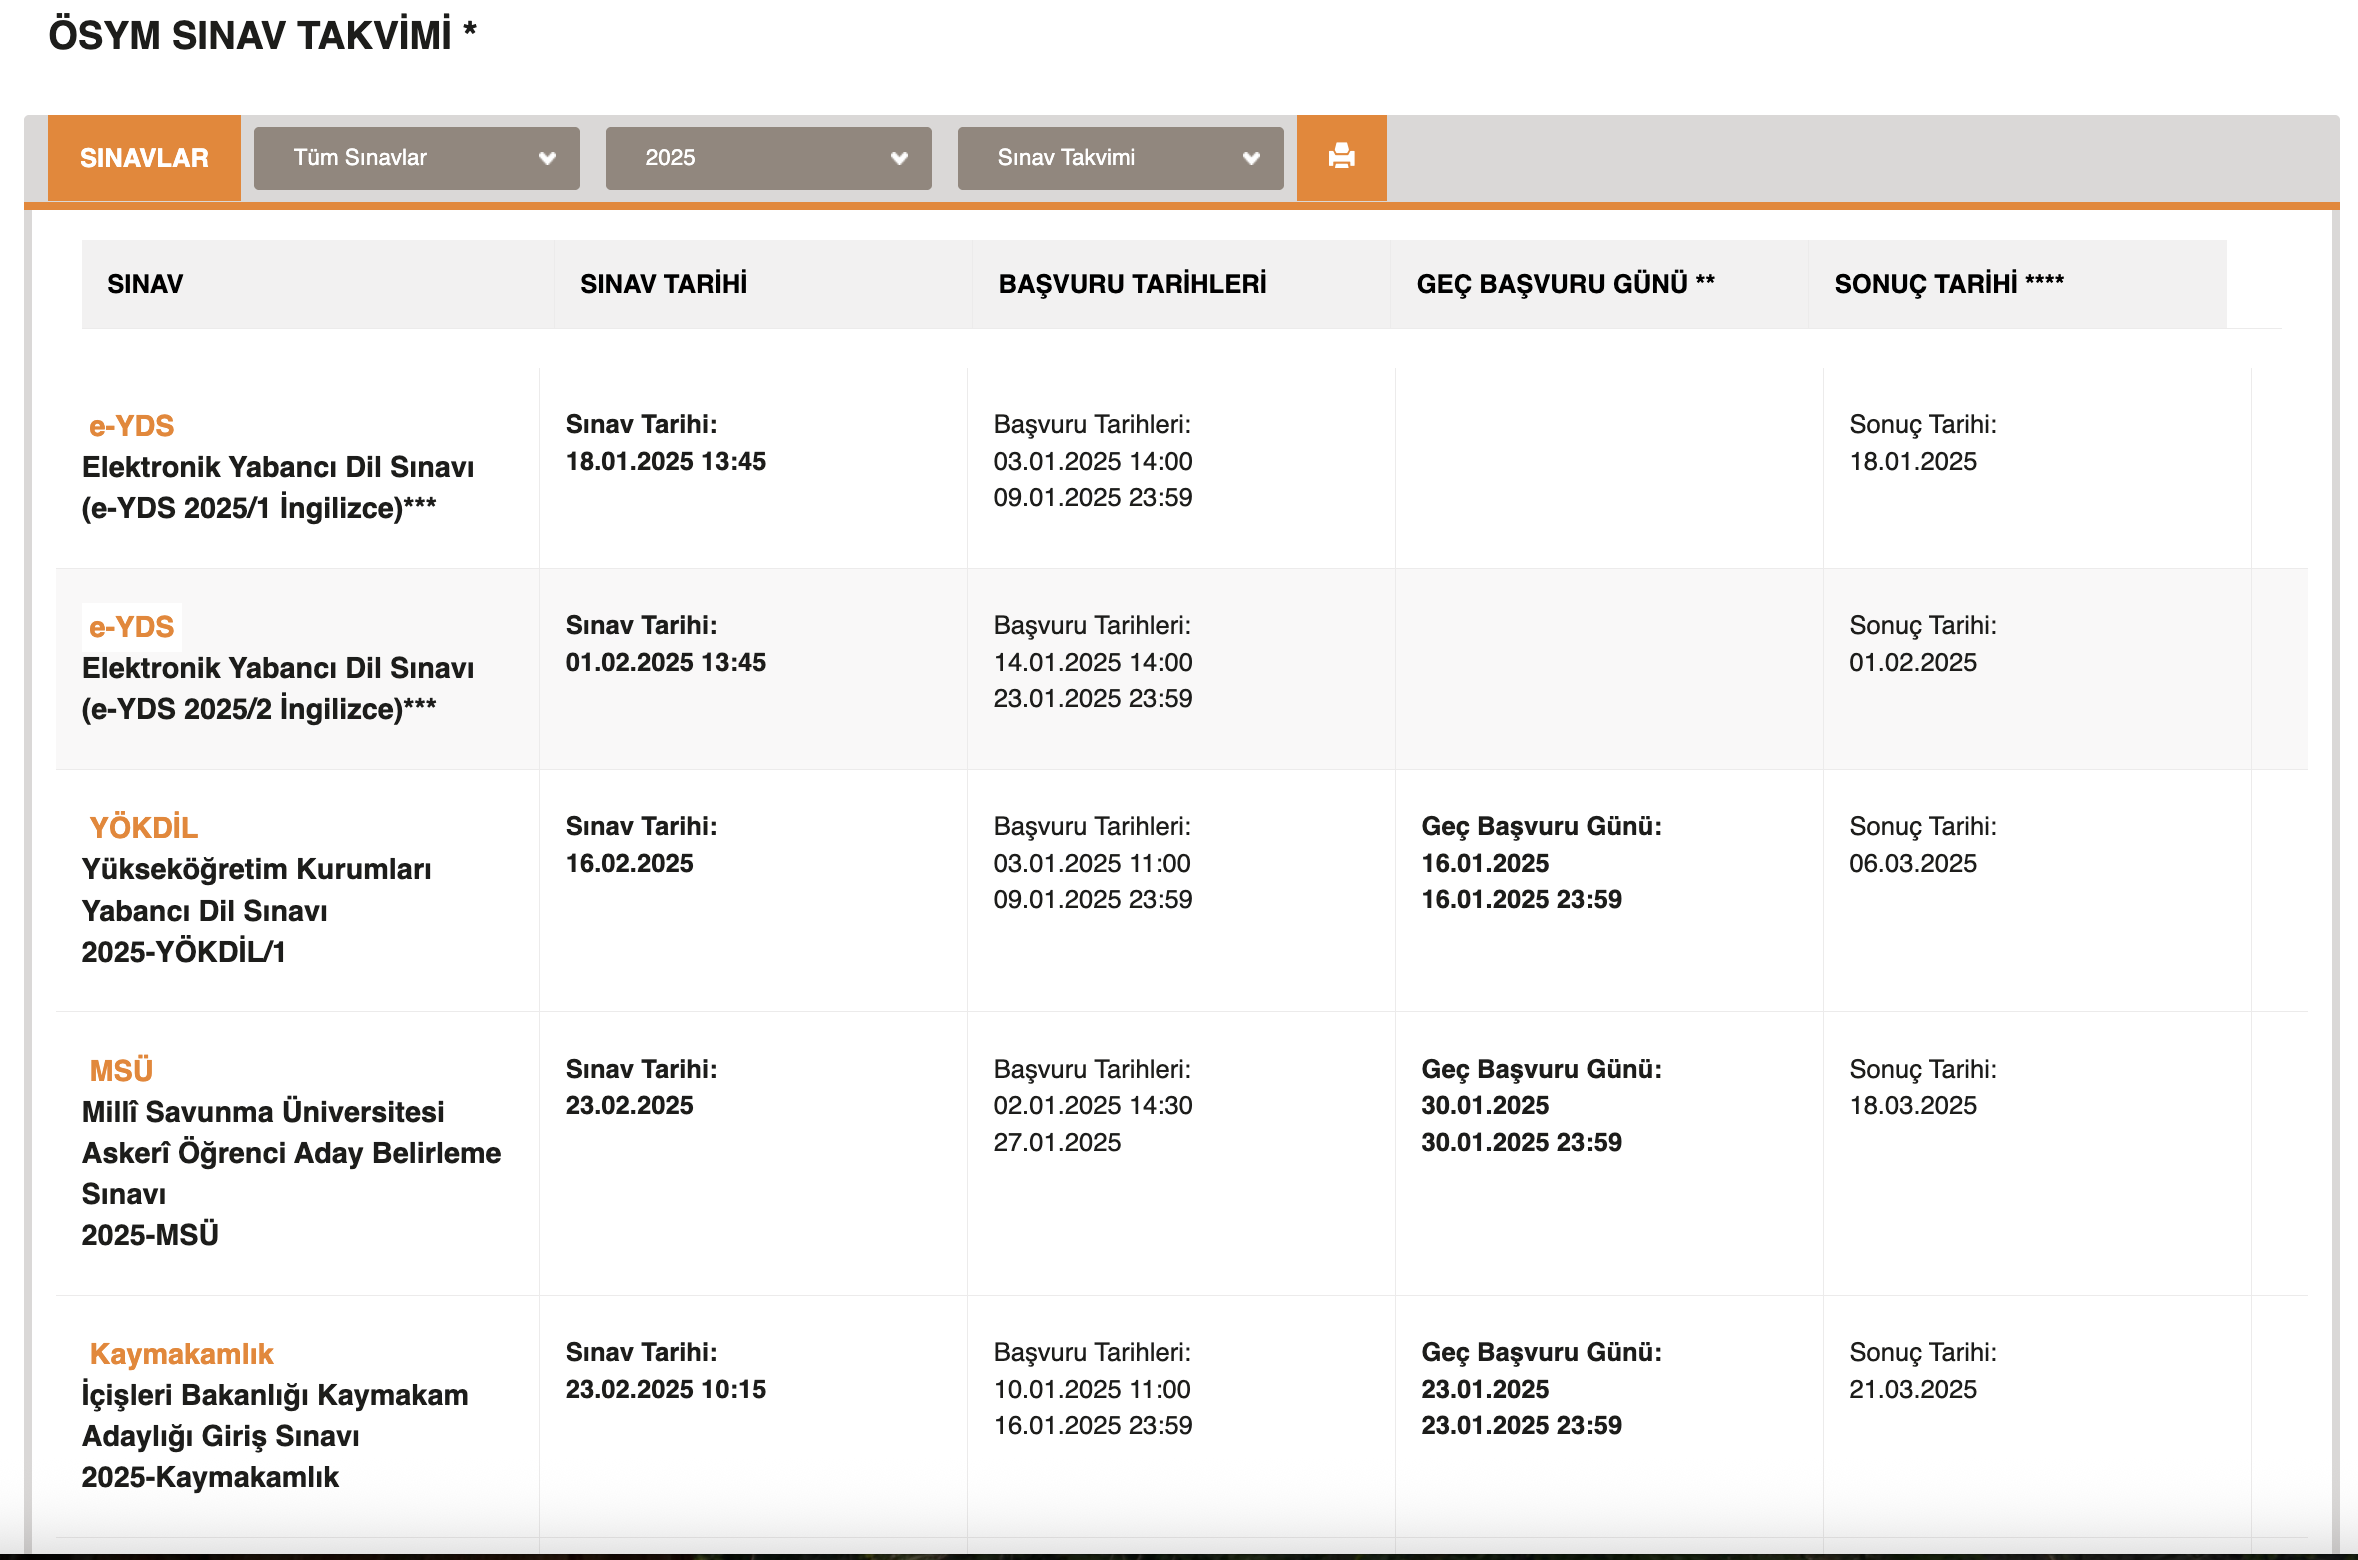Click the SINAV column header
The width and height of the screenshot is (2358, 1560).
(x=145, y=284)
